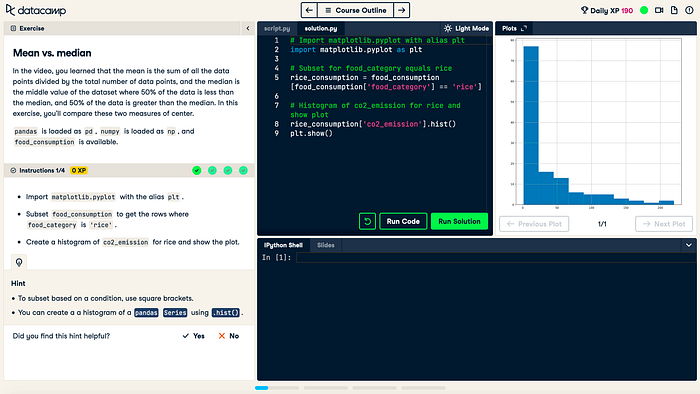The height and width of the screenshot is (394, 700).
Task: Open the Course Outline menu
Action: 355,10
